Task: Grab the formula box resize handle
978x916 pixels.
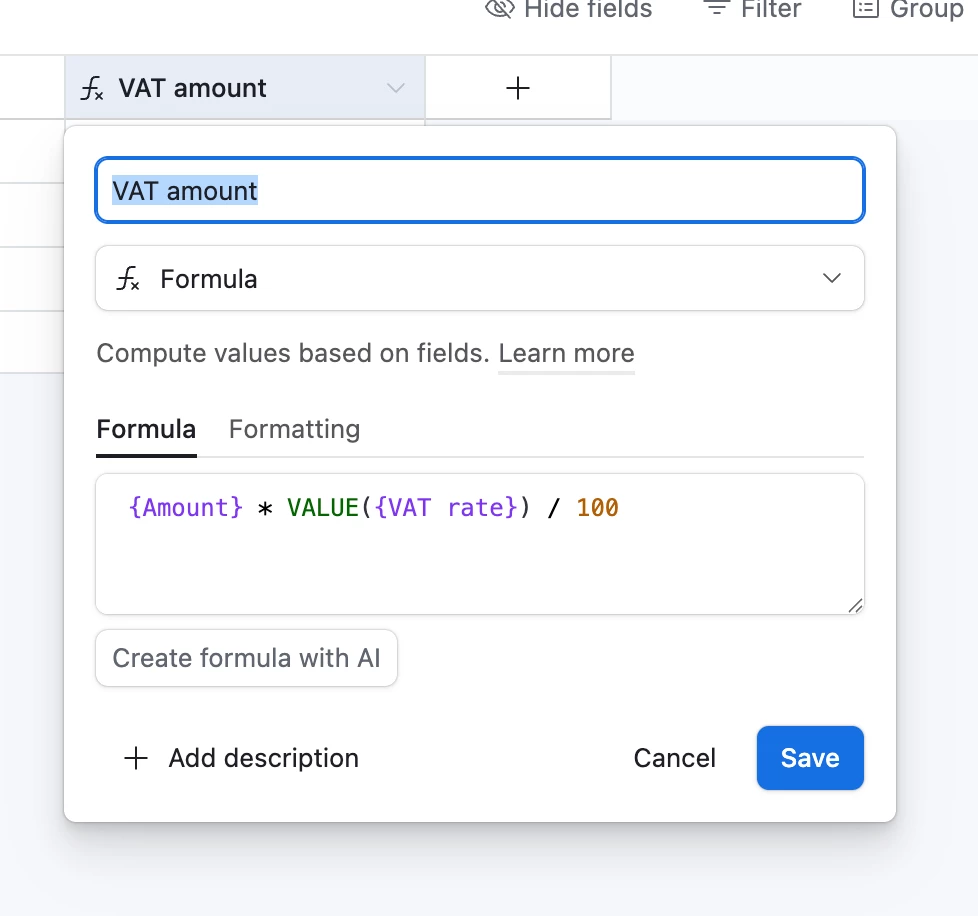Action: [855, 605]
